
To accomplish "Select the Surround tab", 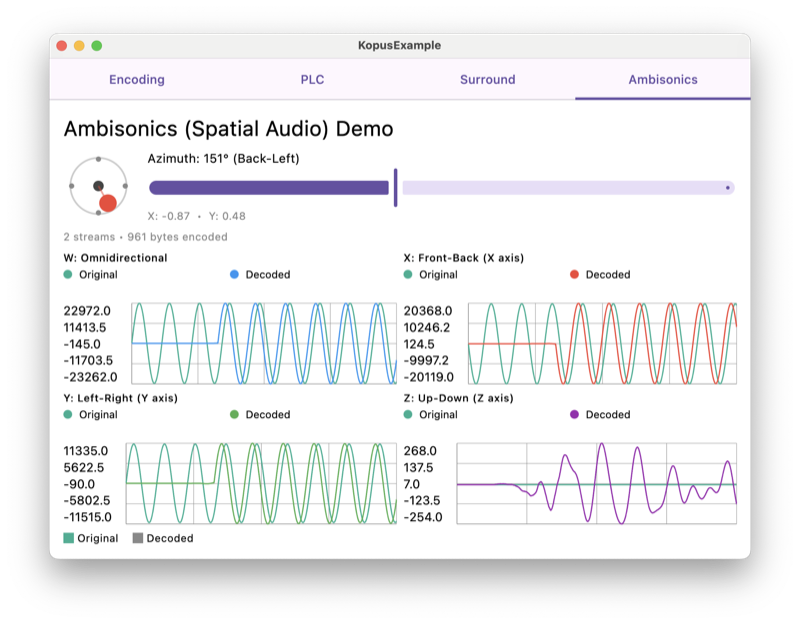I will coord(487,79).
